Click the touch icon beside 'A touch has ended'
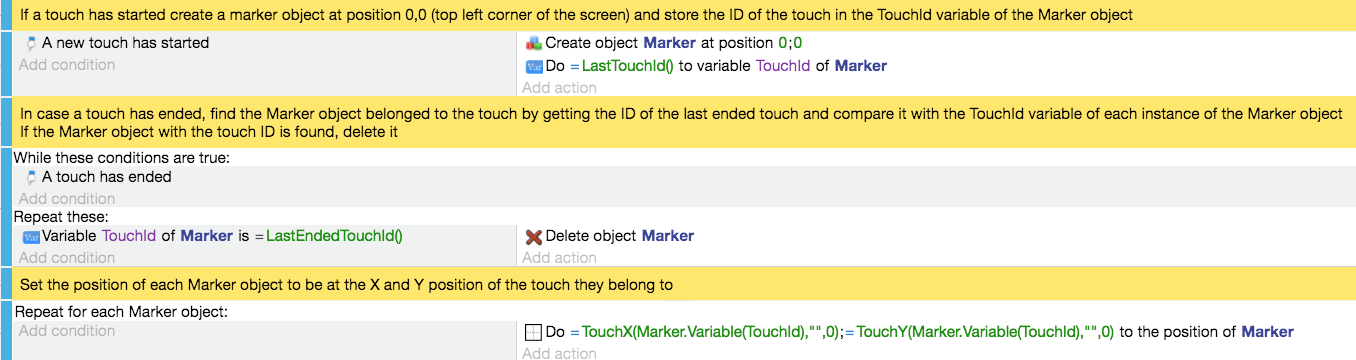This screenshot has width=1356, height=360. tap(31, 177)
